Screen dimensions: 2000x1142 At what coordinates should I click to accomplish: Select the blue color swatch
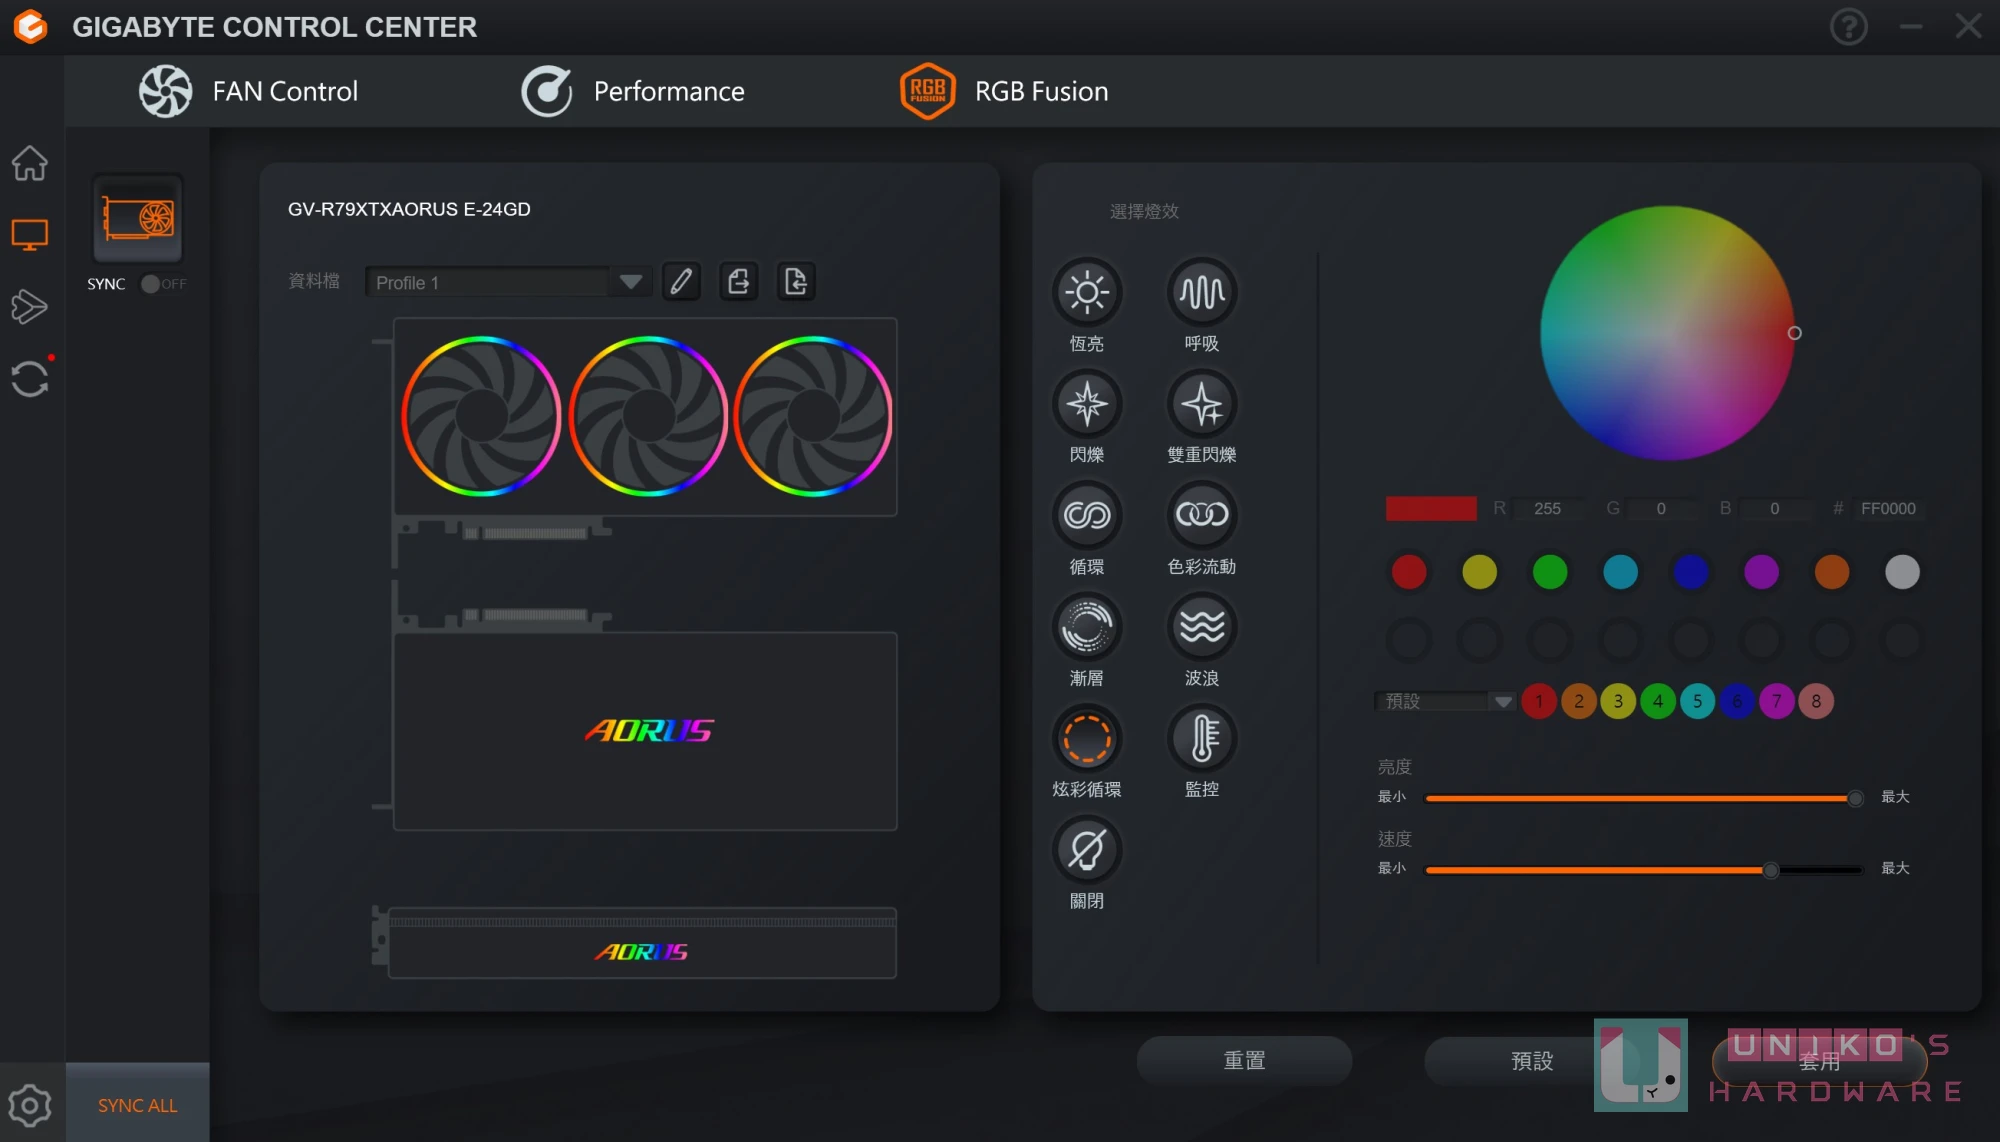coord(1691,572)
